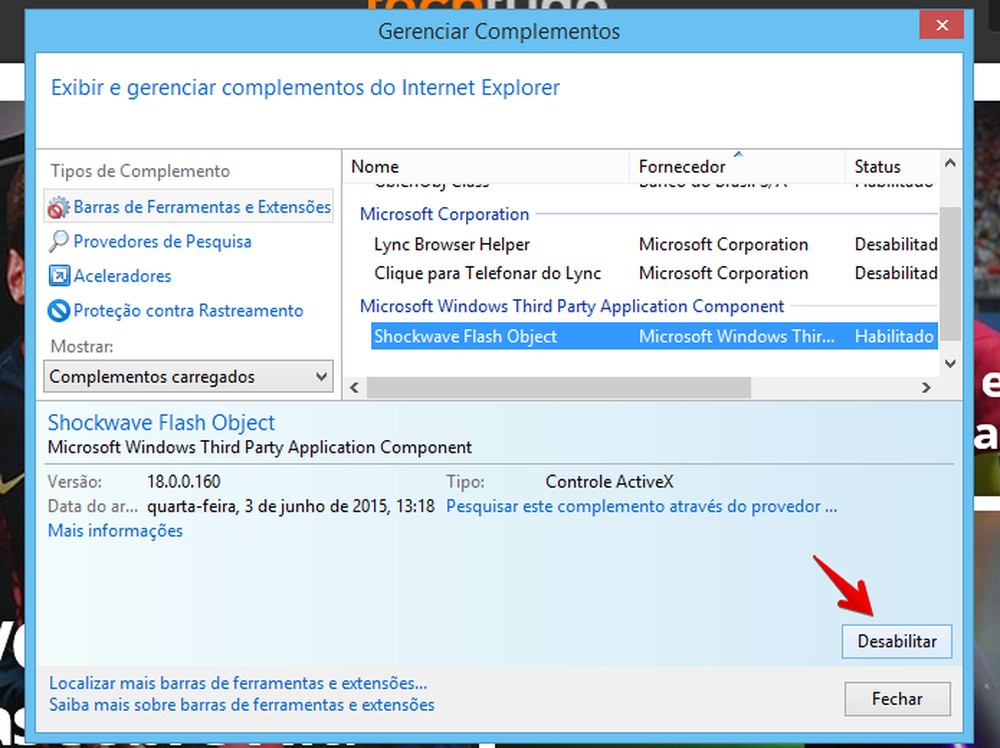1000x748 pixels.
Task: Select the Lync Browser Helper row
Action: [x=654, y=244]
